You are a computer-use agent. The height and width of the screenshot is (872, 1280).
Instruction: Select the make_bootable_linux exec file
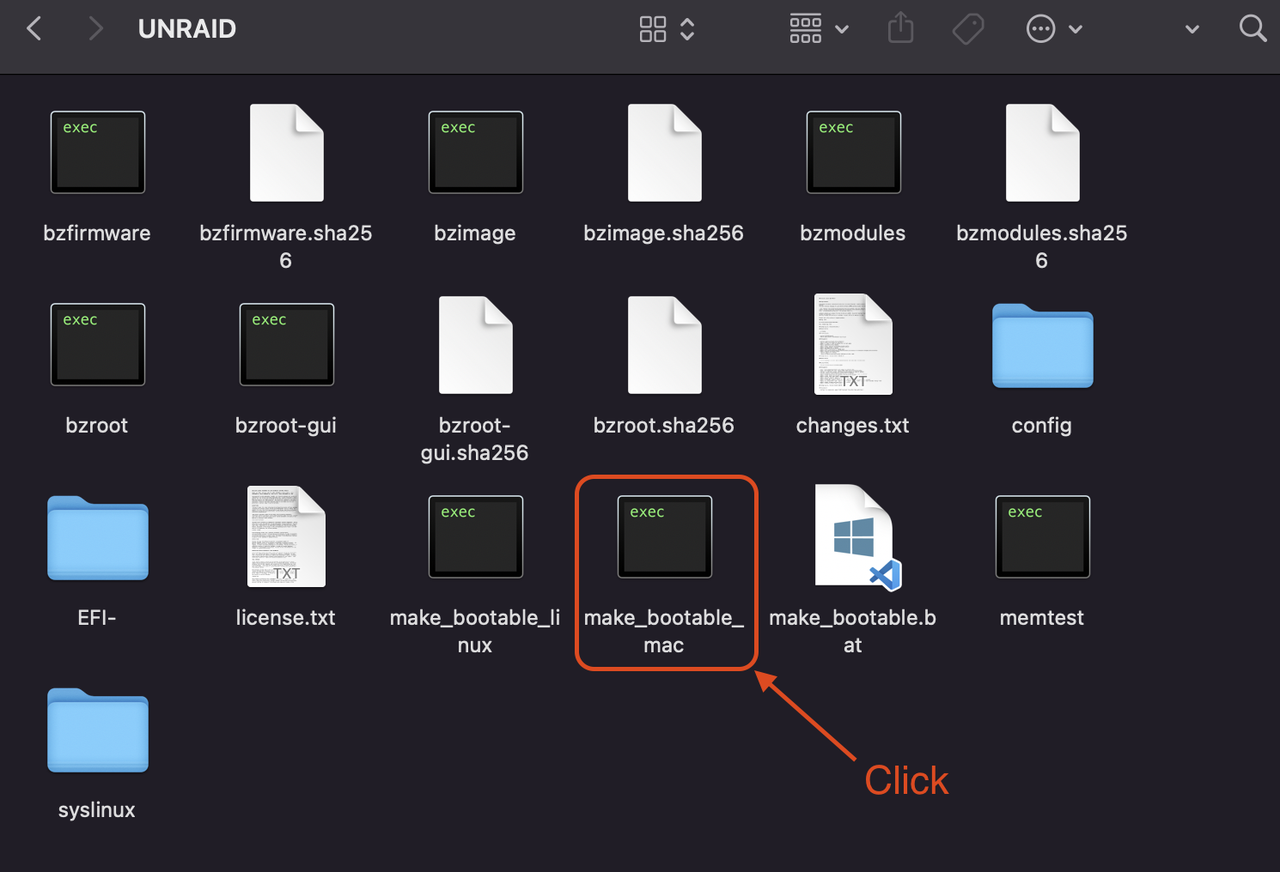click(475, 537)
